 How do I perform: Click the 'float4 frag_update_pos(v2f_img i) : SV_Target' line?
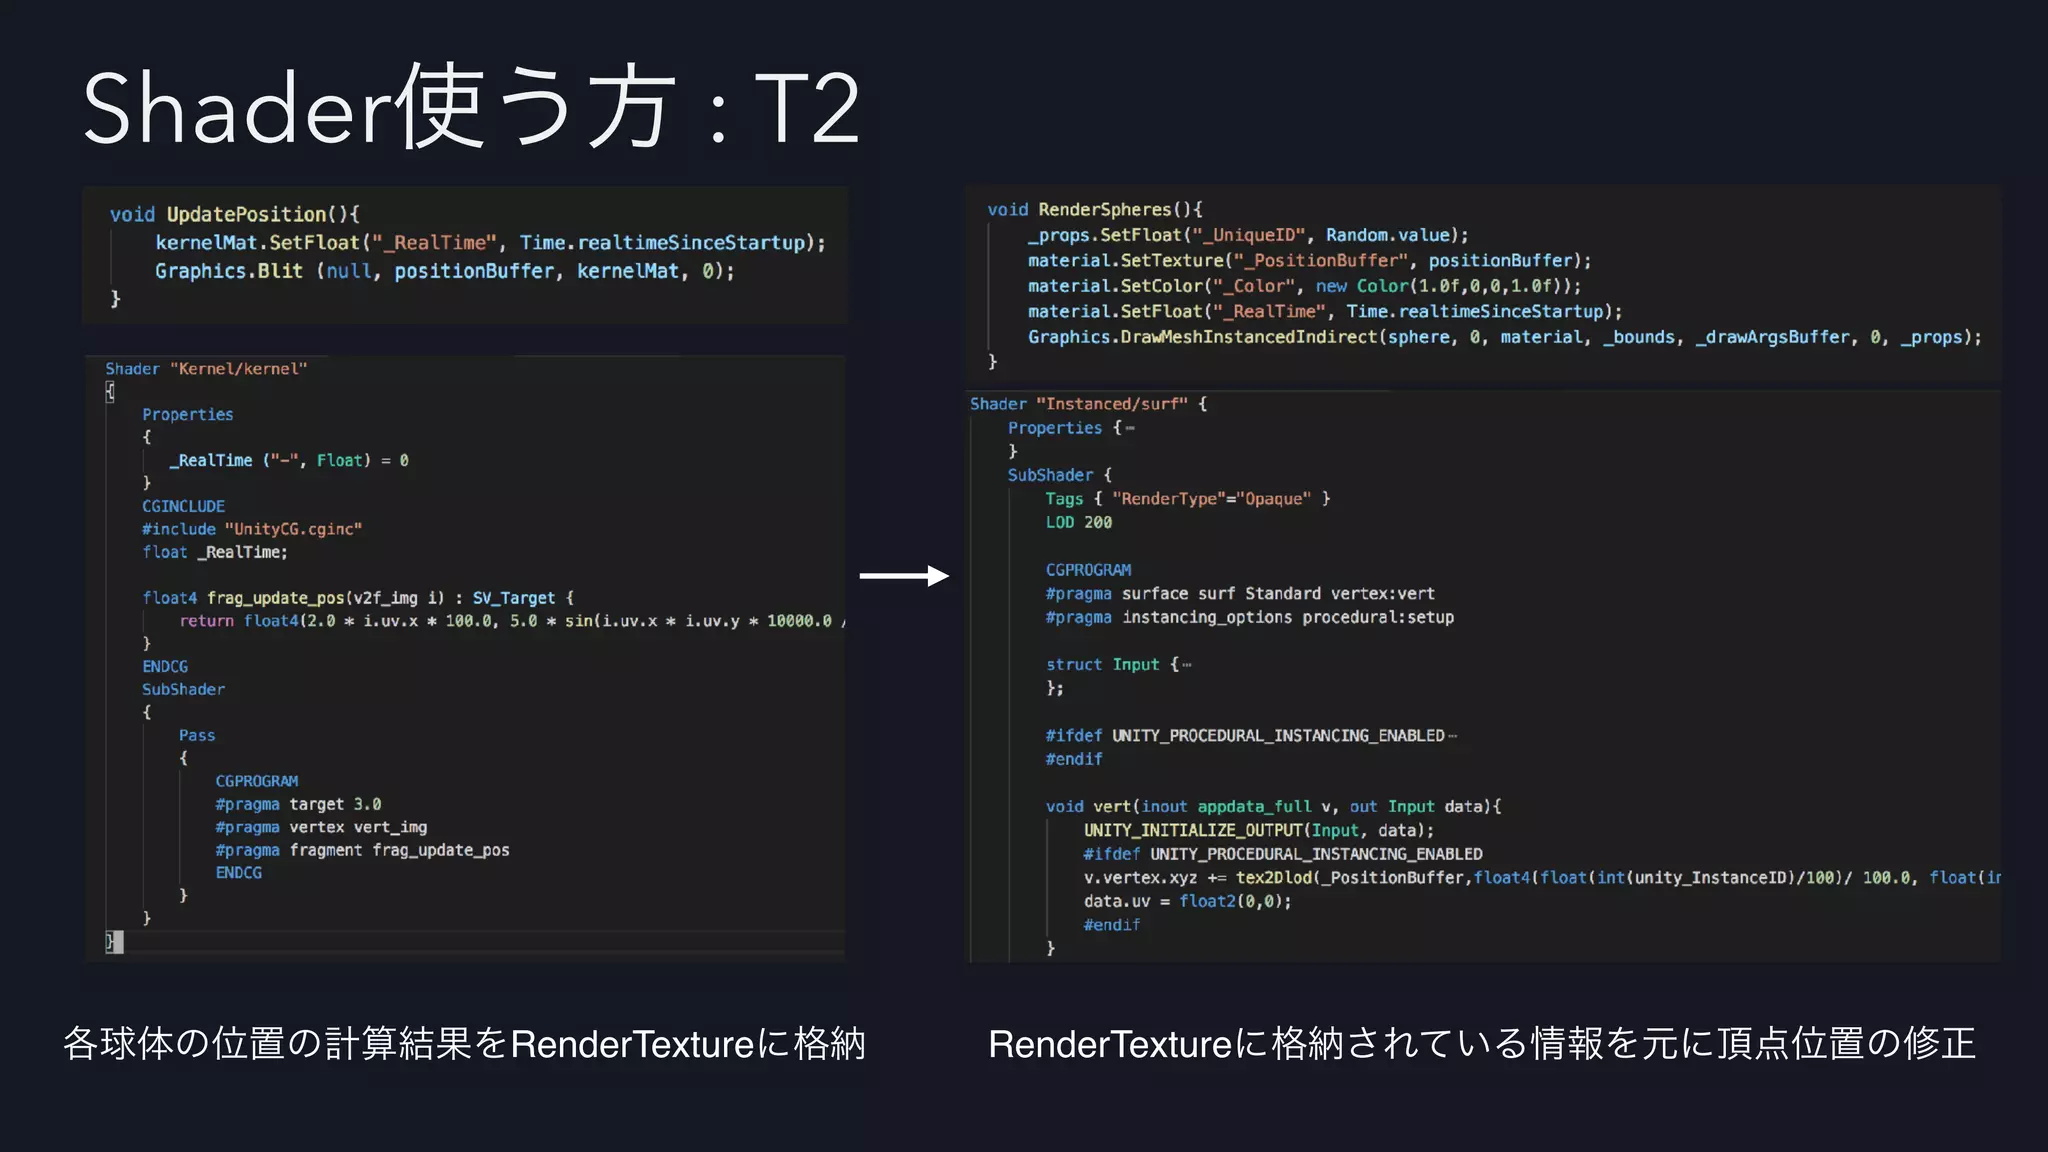358,598
